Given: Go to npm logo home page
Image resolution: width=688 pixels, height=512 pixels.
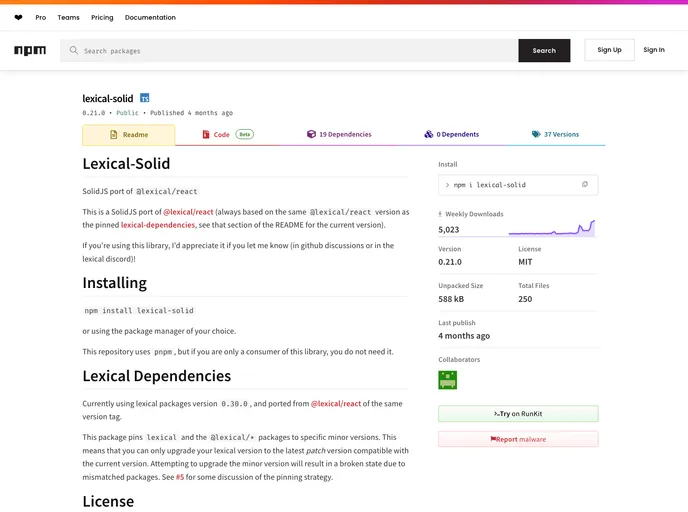Looking at the screenshot, I should (x=30, y=50).
